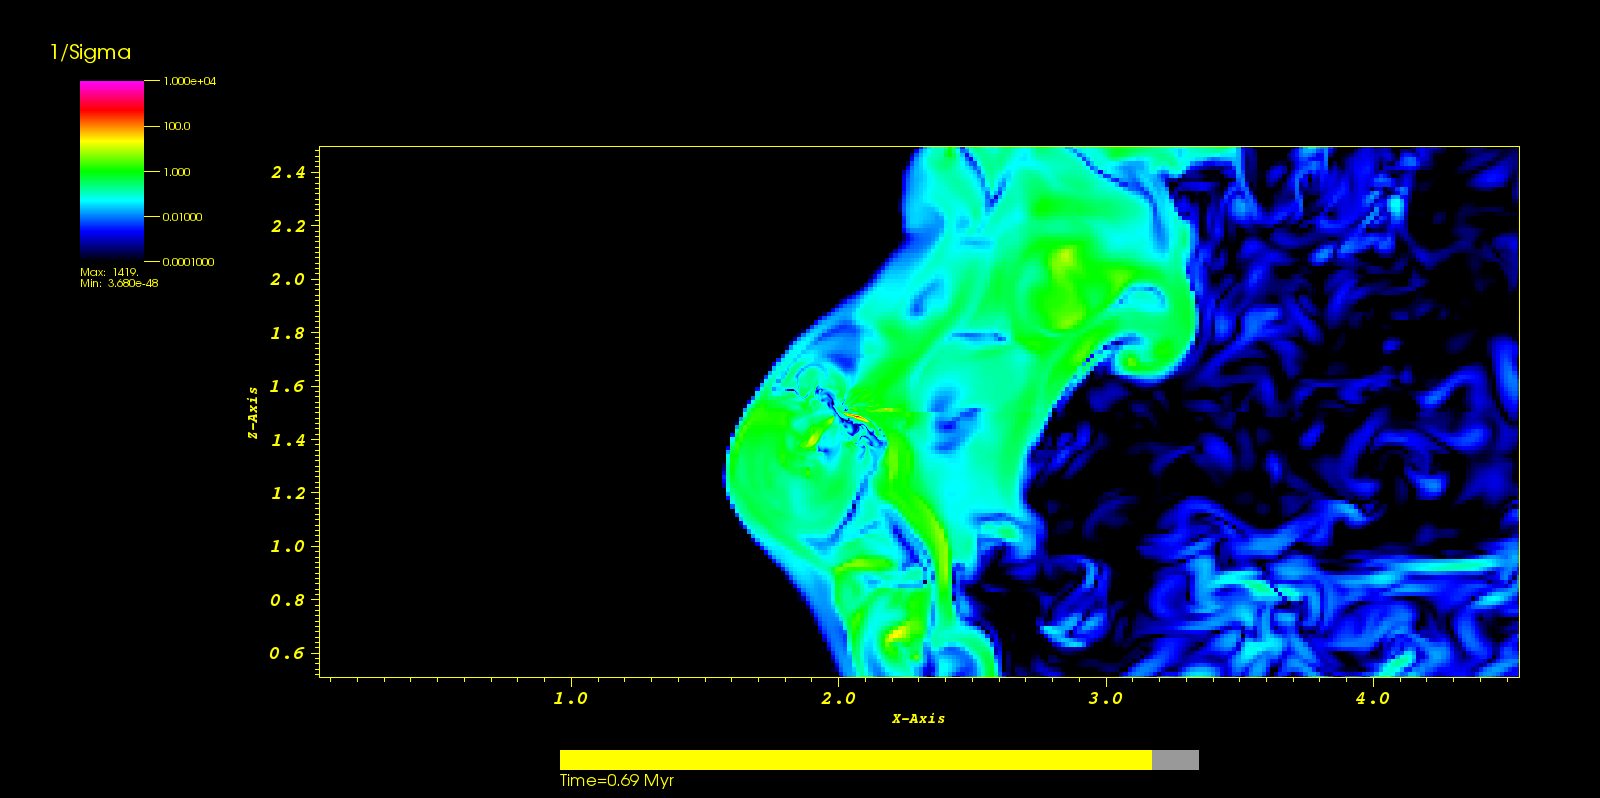Click the 0.01000 legend tick label

182,217
